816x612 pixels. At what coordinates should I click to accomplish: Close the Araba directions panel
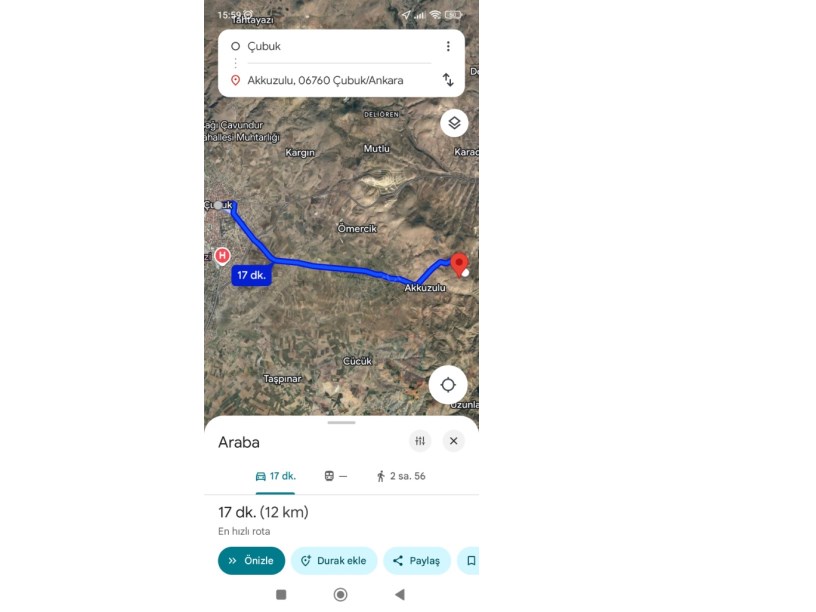[x=453, y=441]
